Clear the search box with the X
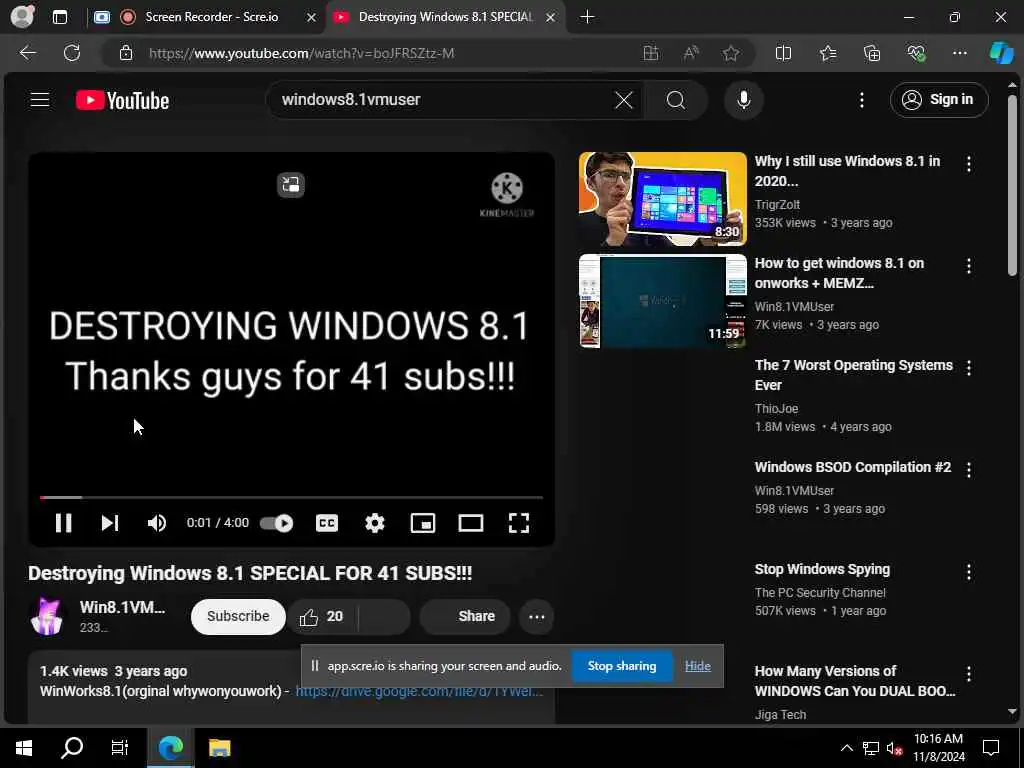 click(624, 100)
